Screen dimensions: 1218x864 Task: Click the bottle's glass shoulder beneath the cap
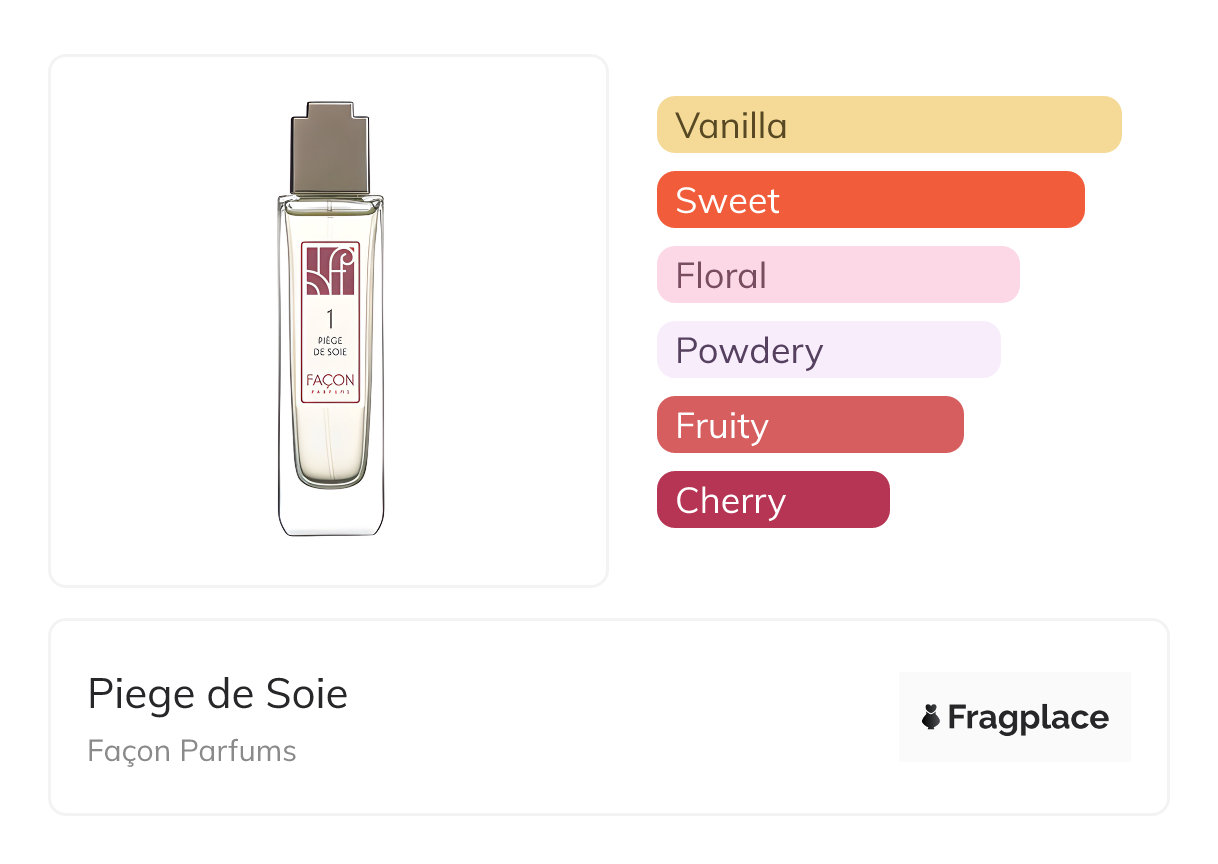pos(330,203)
